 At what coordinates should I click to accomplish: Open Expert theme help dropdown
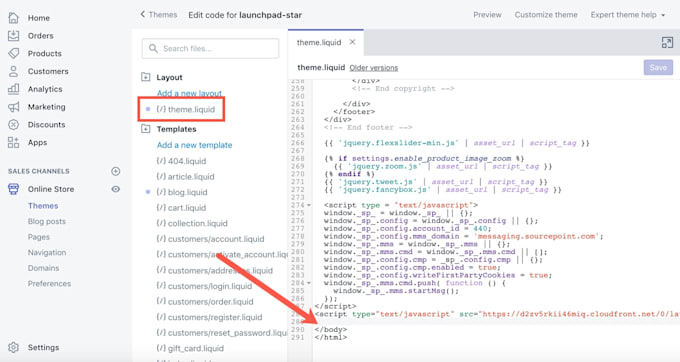(x=628, y=15)
